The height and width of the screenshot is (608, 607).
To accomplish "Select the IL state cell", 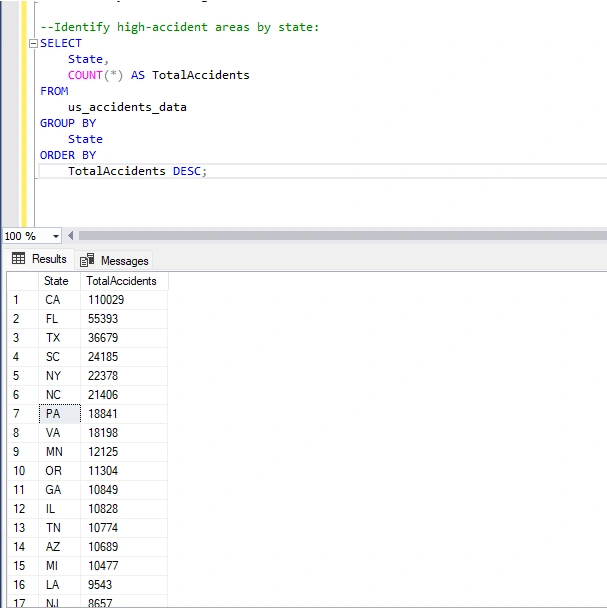I will pyautogui.click(x=59, y=509).
